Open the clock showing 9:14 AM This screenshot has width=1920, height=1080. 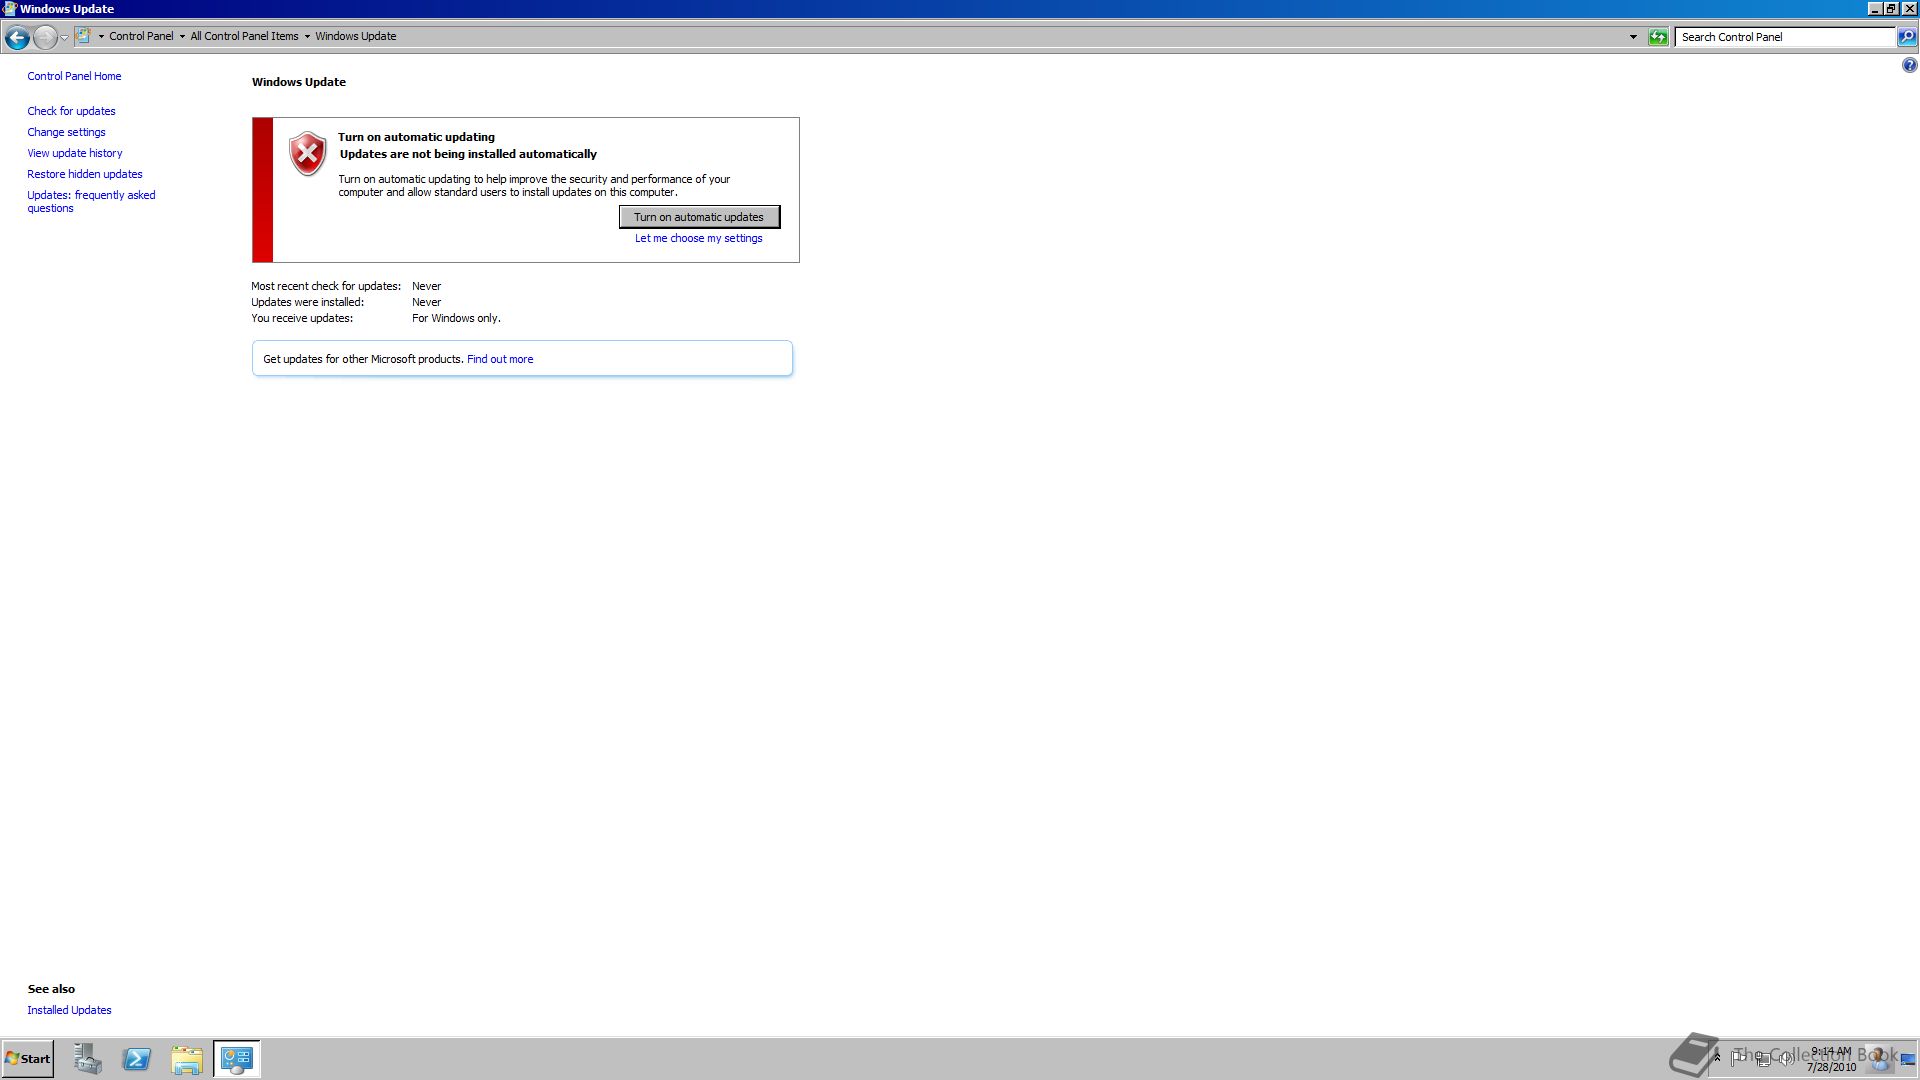pos(1831,1059)
